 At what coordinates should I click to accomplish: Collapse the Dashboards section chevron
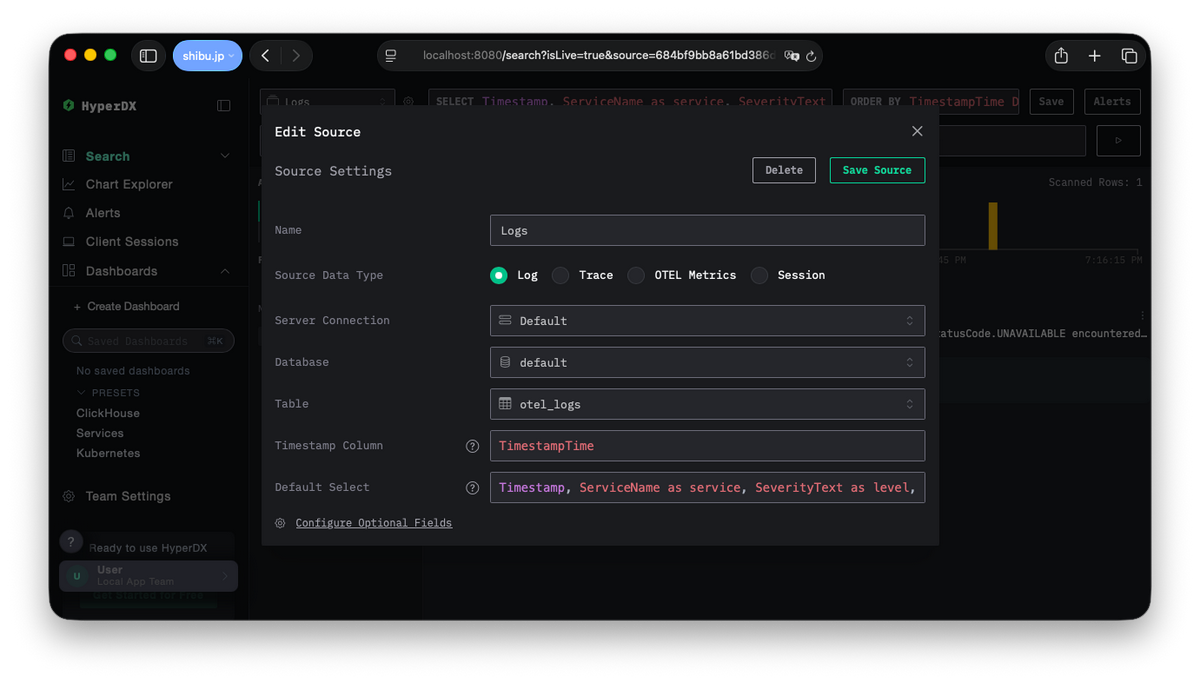coord(225,271)
